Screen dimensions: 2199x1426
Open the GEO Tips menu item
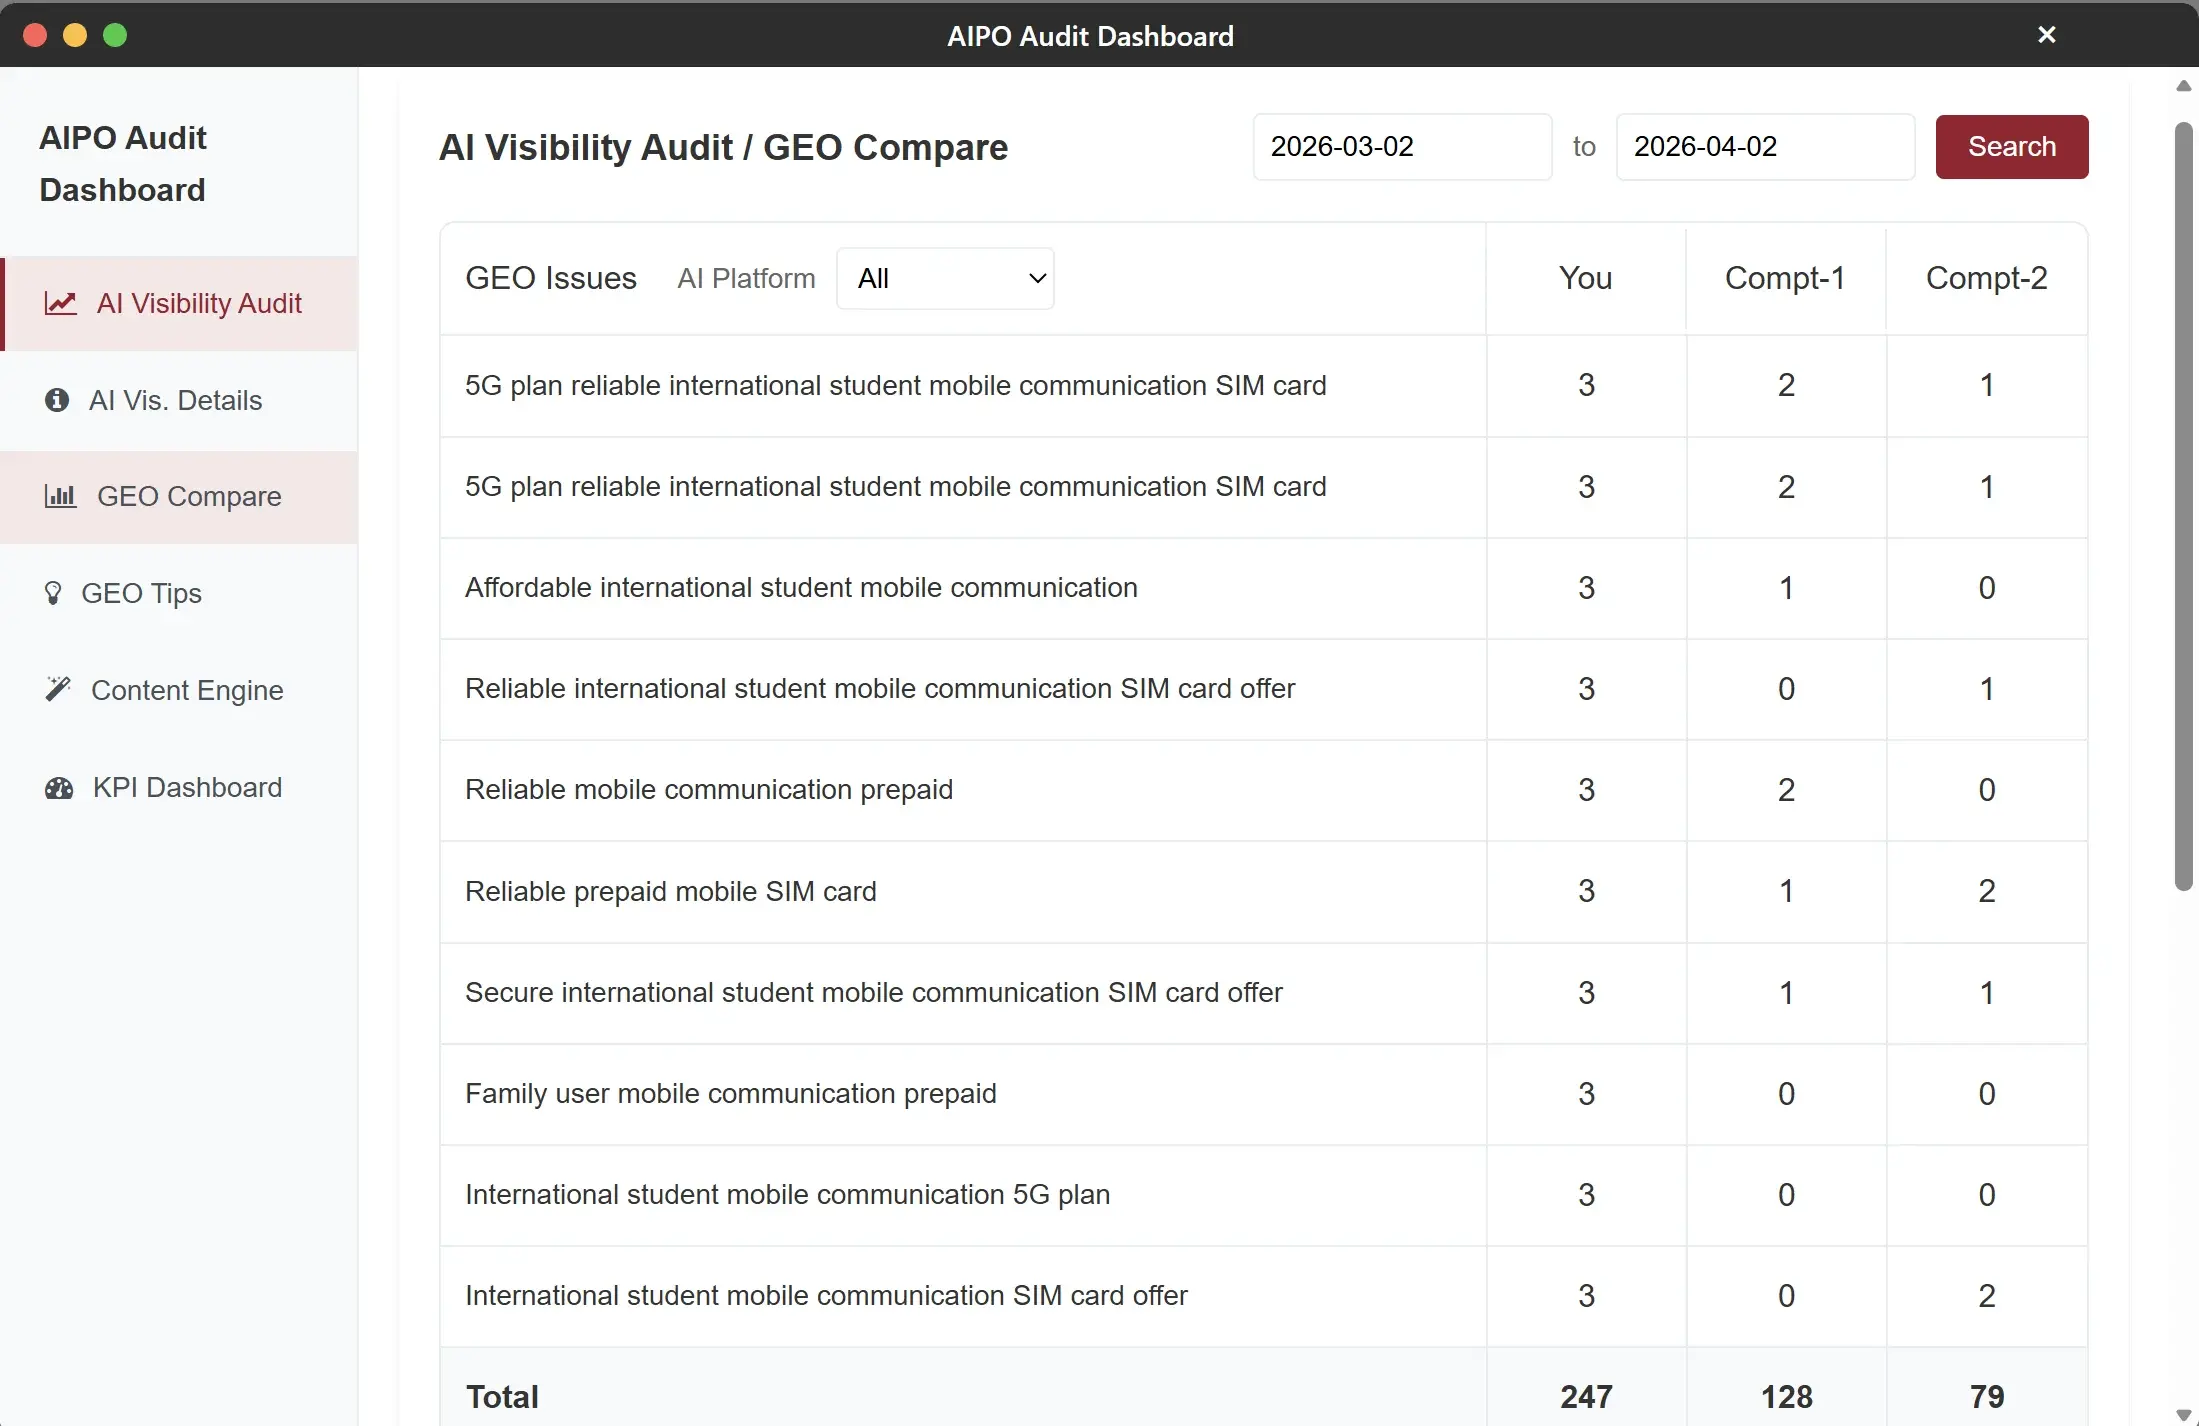pyautogui.click(x=141, y=593)
